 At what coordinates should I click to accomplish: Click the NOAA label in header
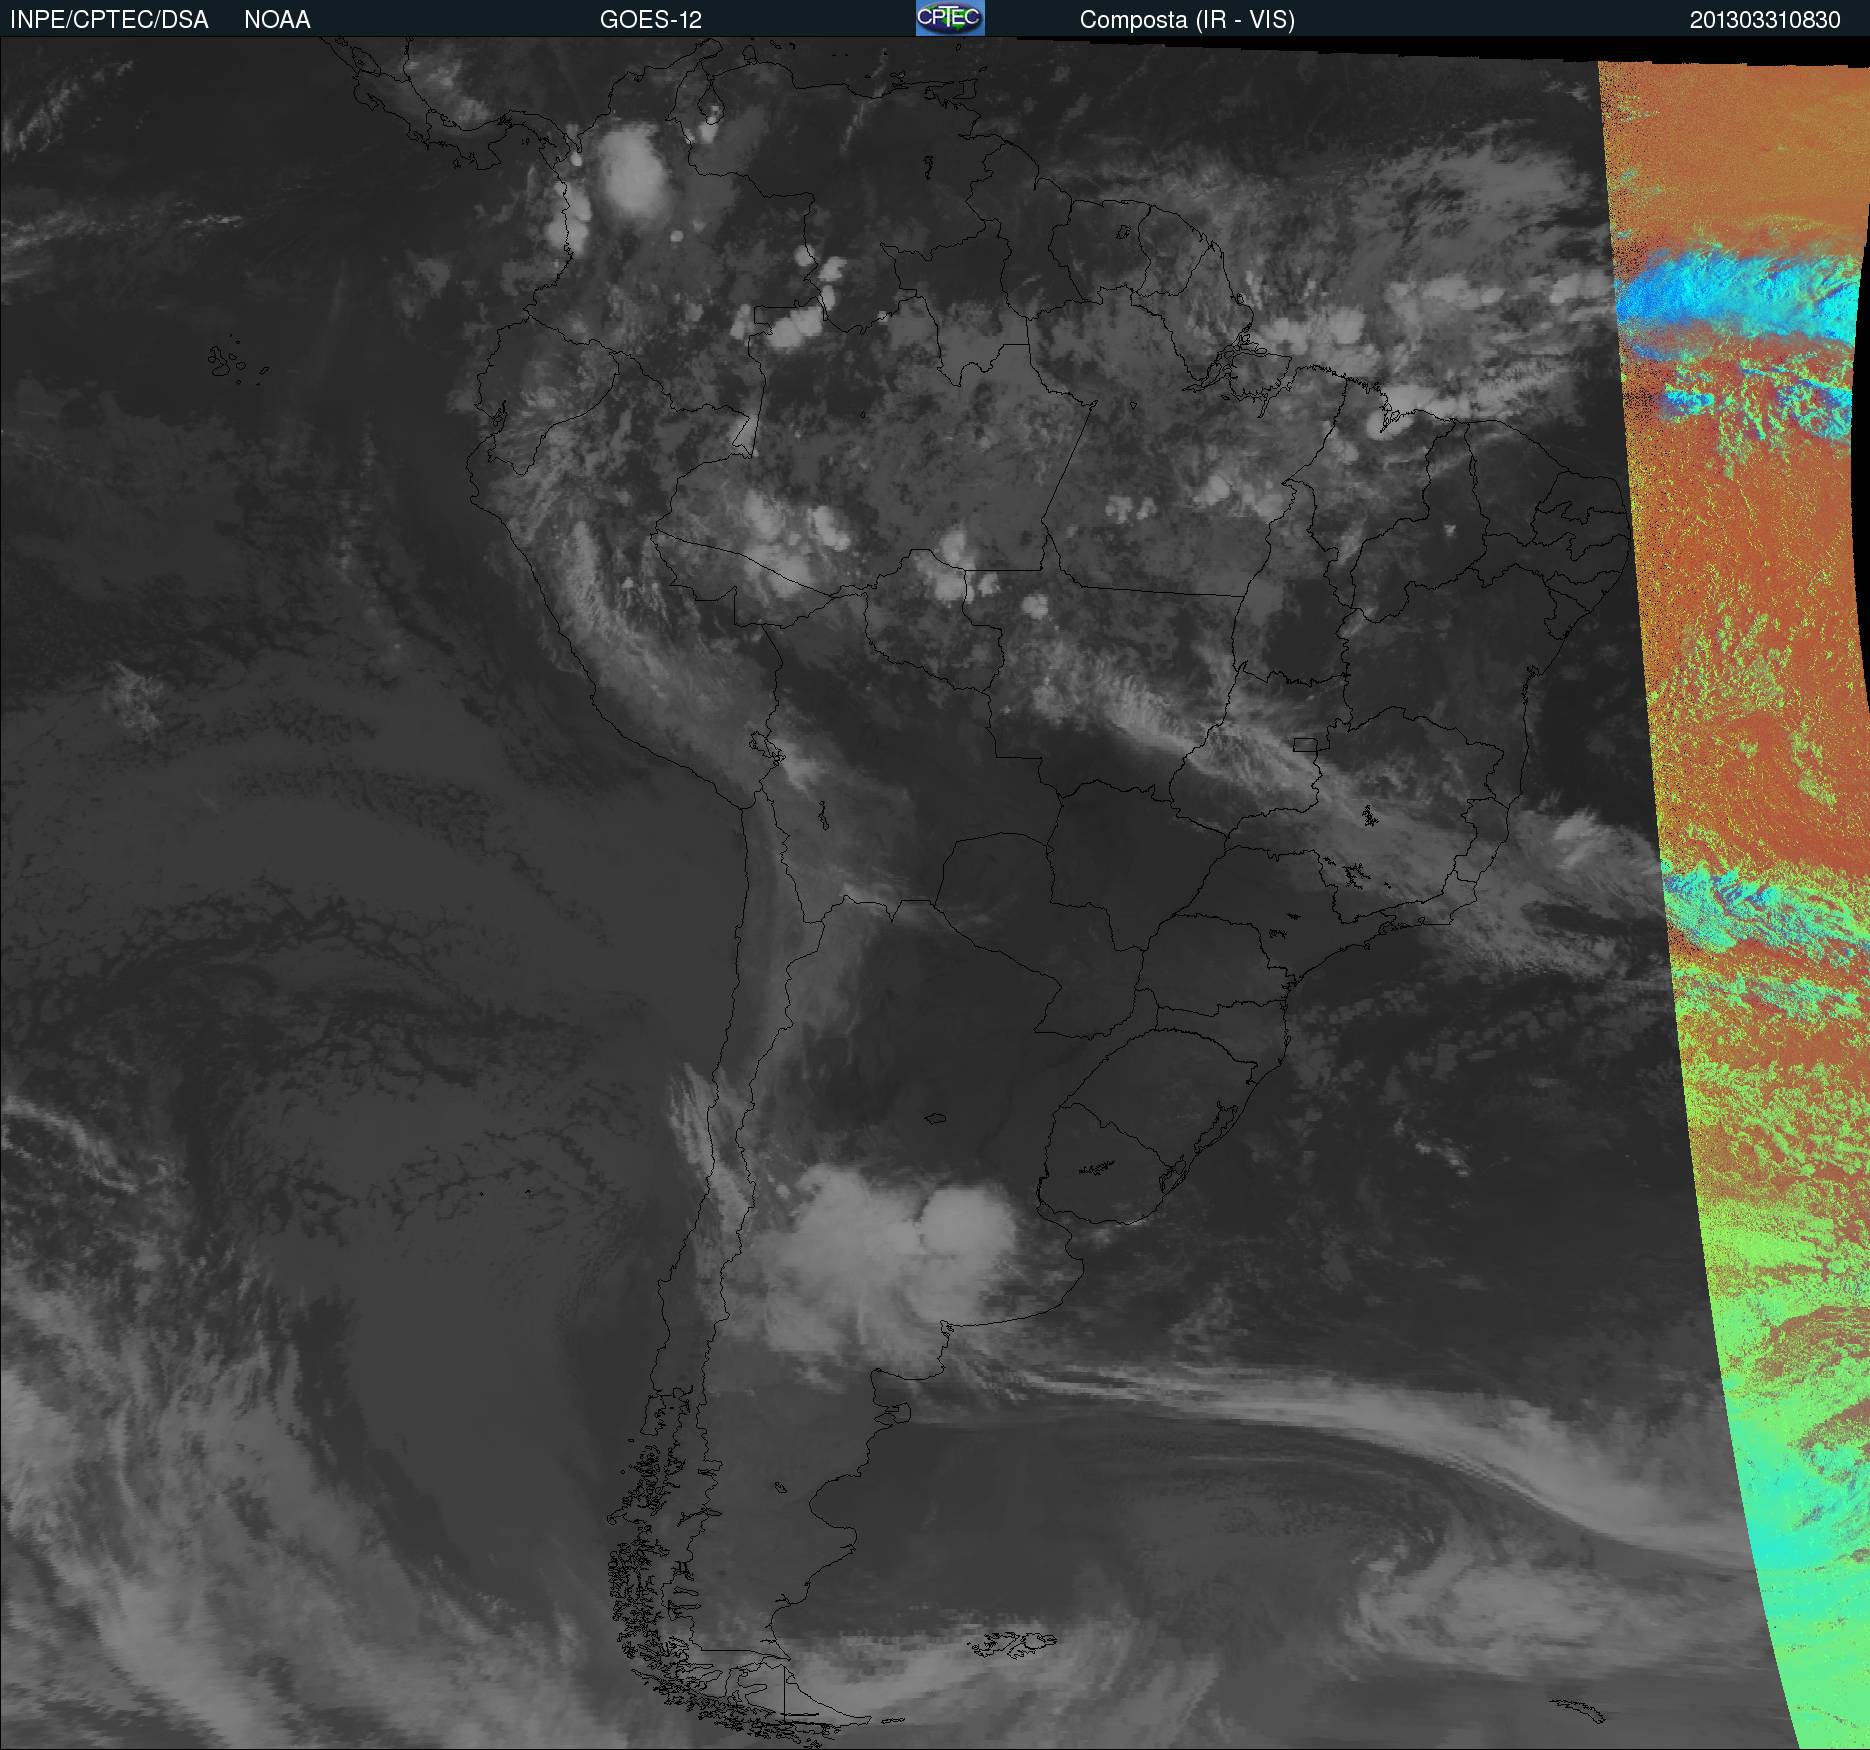pos(277,20)
